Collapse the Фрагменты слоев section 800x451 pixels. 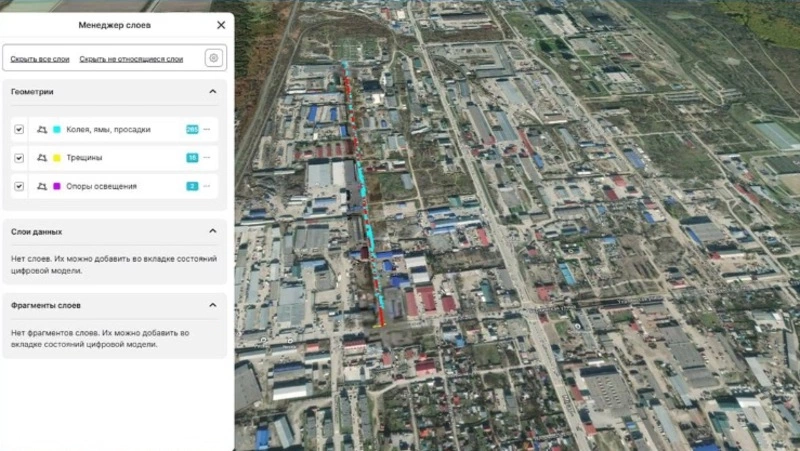point(213,305)
